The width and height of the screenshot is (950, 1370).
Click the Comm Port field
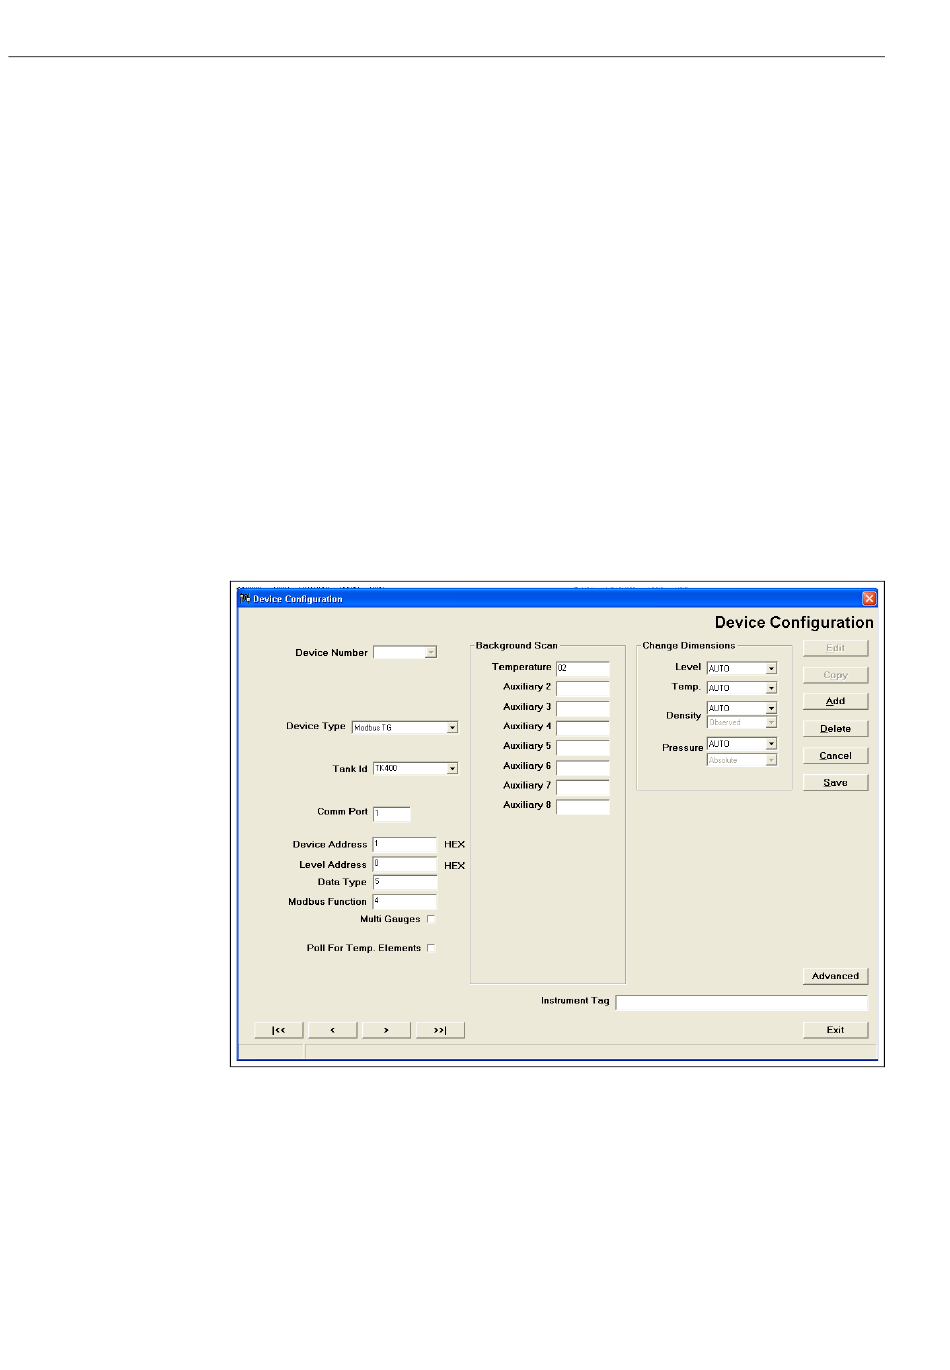tap(392, 814)
